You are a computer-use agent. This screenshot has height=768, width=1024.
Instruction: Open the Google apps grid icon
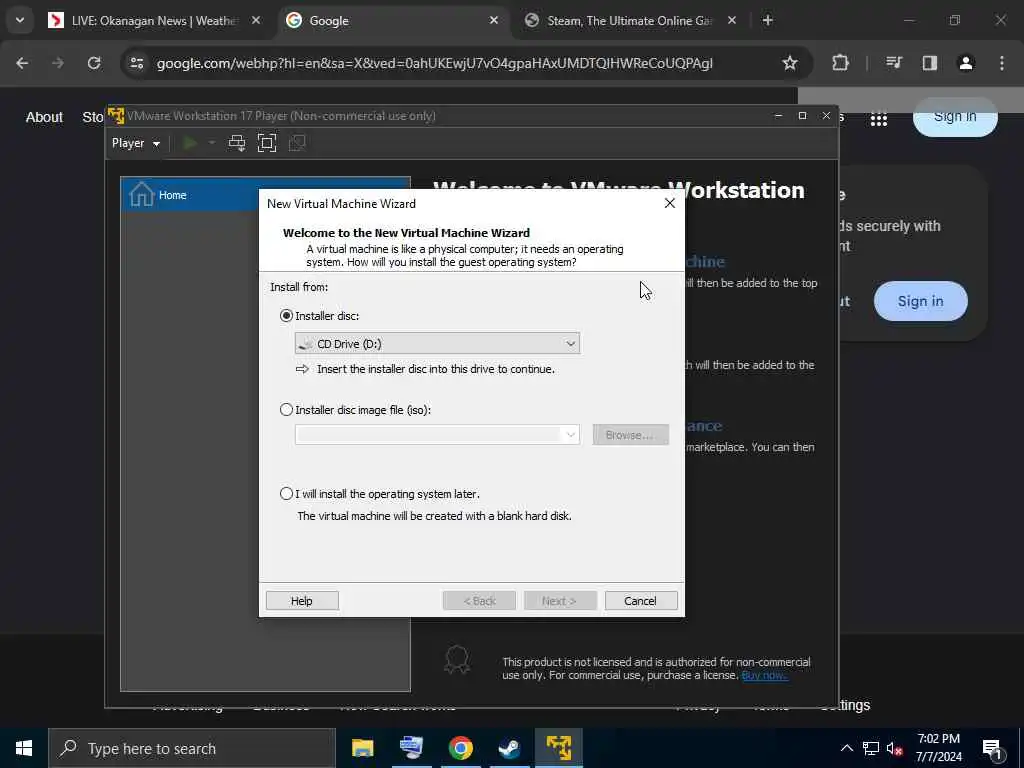pyautogui.click(x=879, y=120)
